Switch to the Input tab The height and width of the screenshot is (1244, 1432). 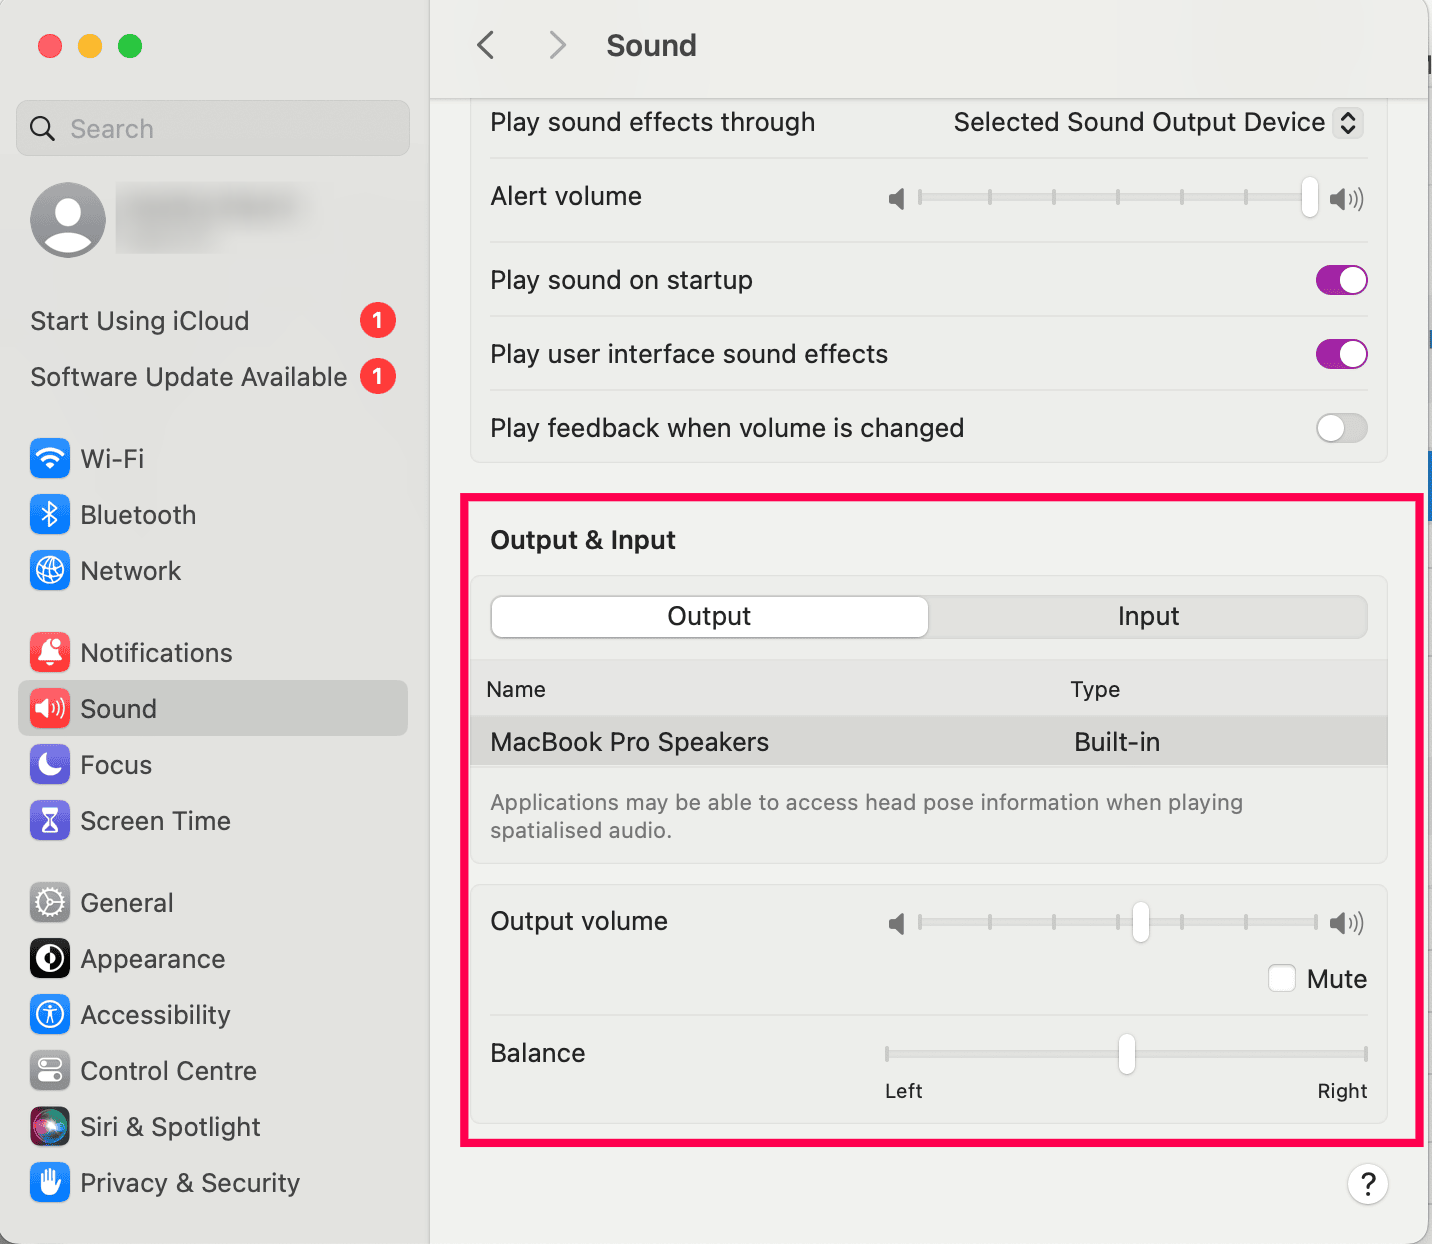click(1148, 617)
